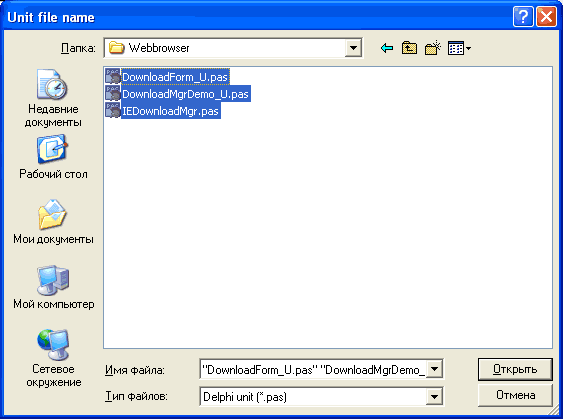Click the help question mark button

523,17
